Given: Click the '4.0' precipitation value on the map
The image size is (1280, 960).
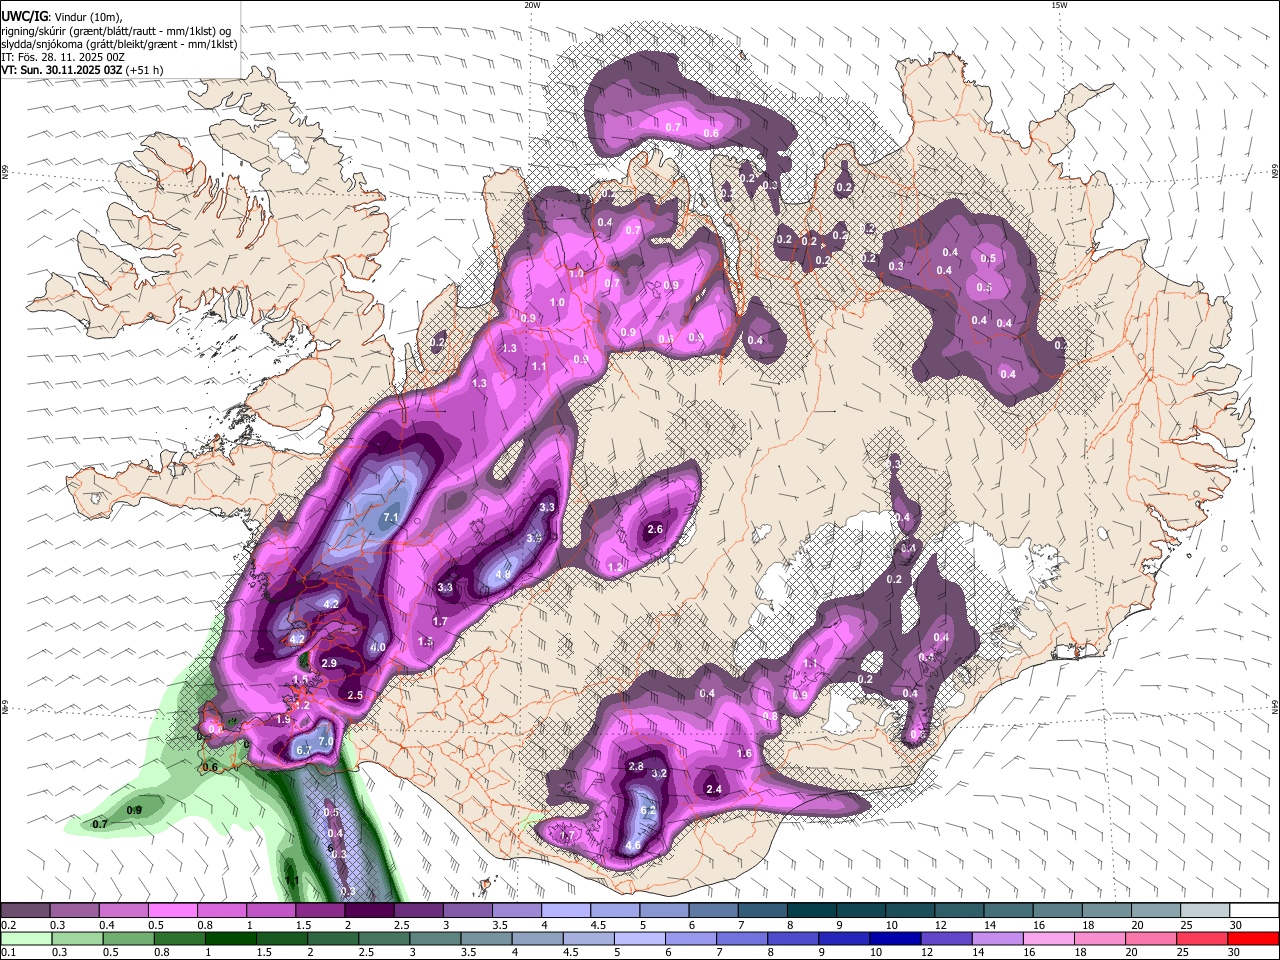Looking at the screenshot, I should pyautogui.click(x=378, y=647).
